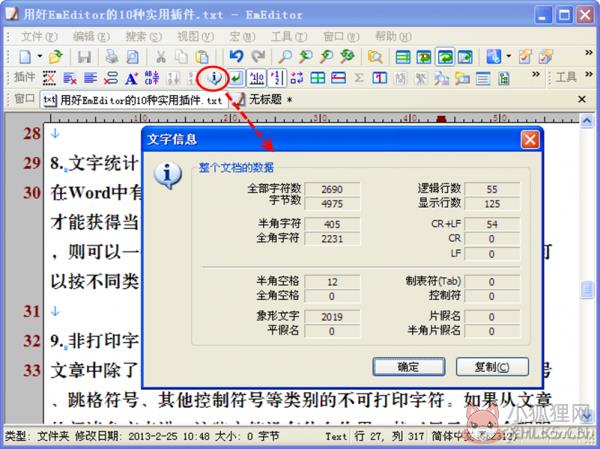
Task: Close the 文字信息 dialog
Action: [530, 140]
